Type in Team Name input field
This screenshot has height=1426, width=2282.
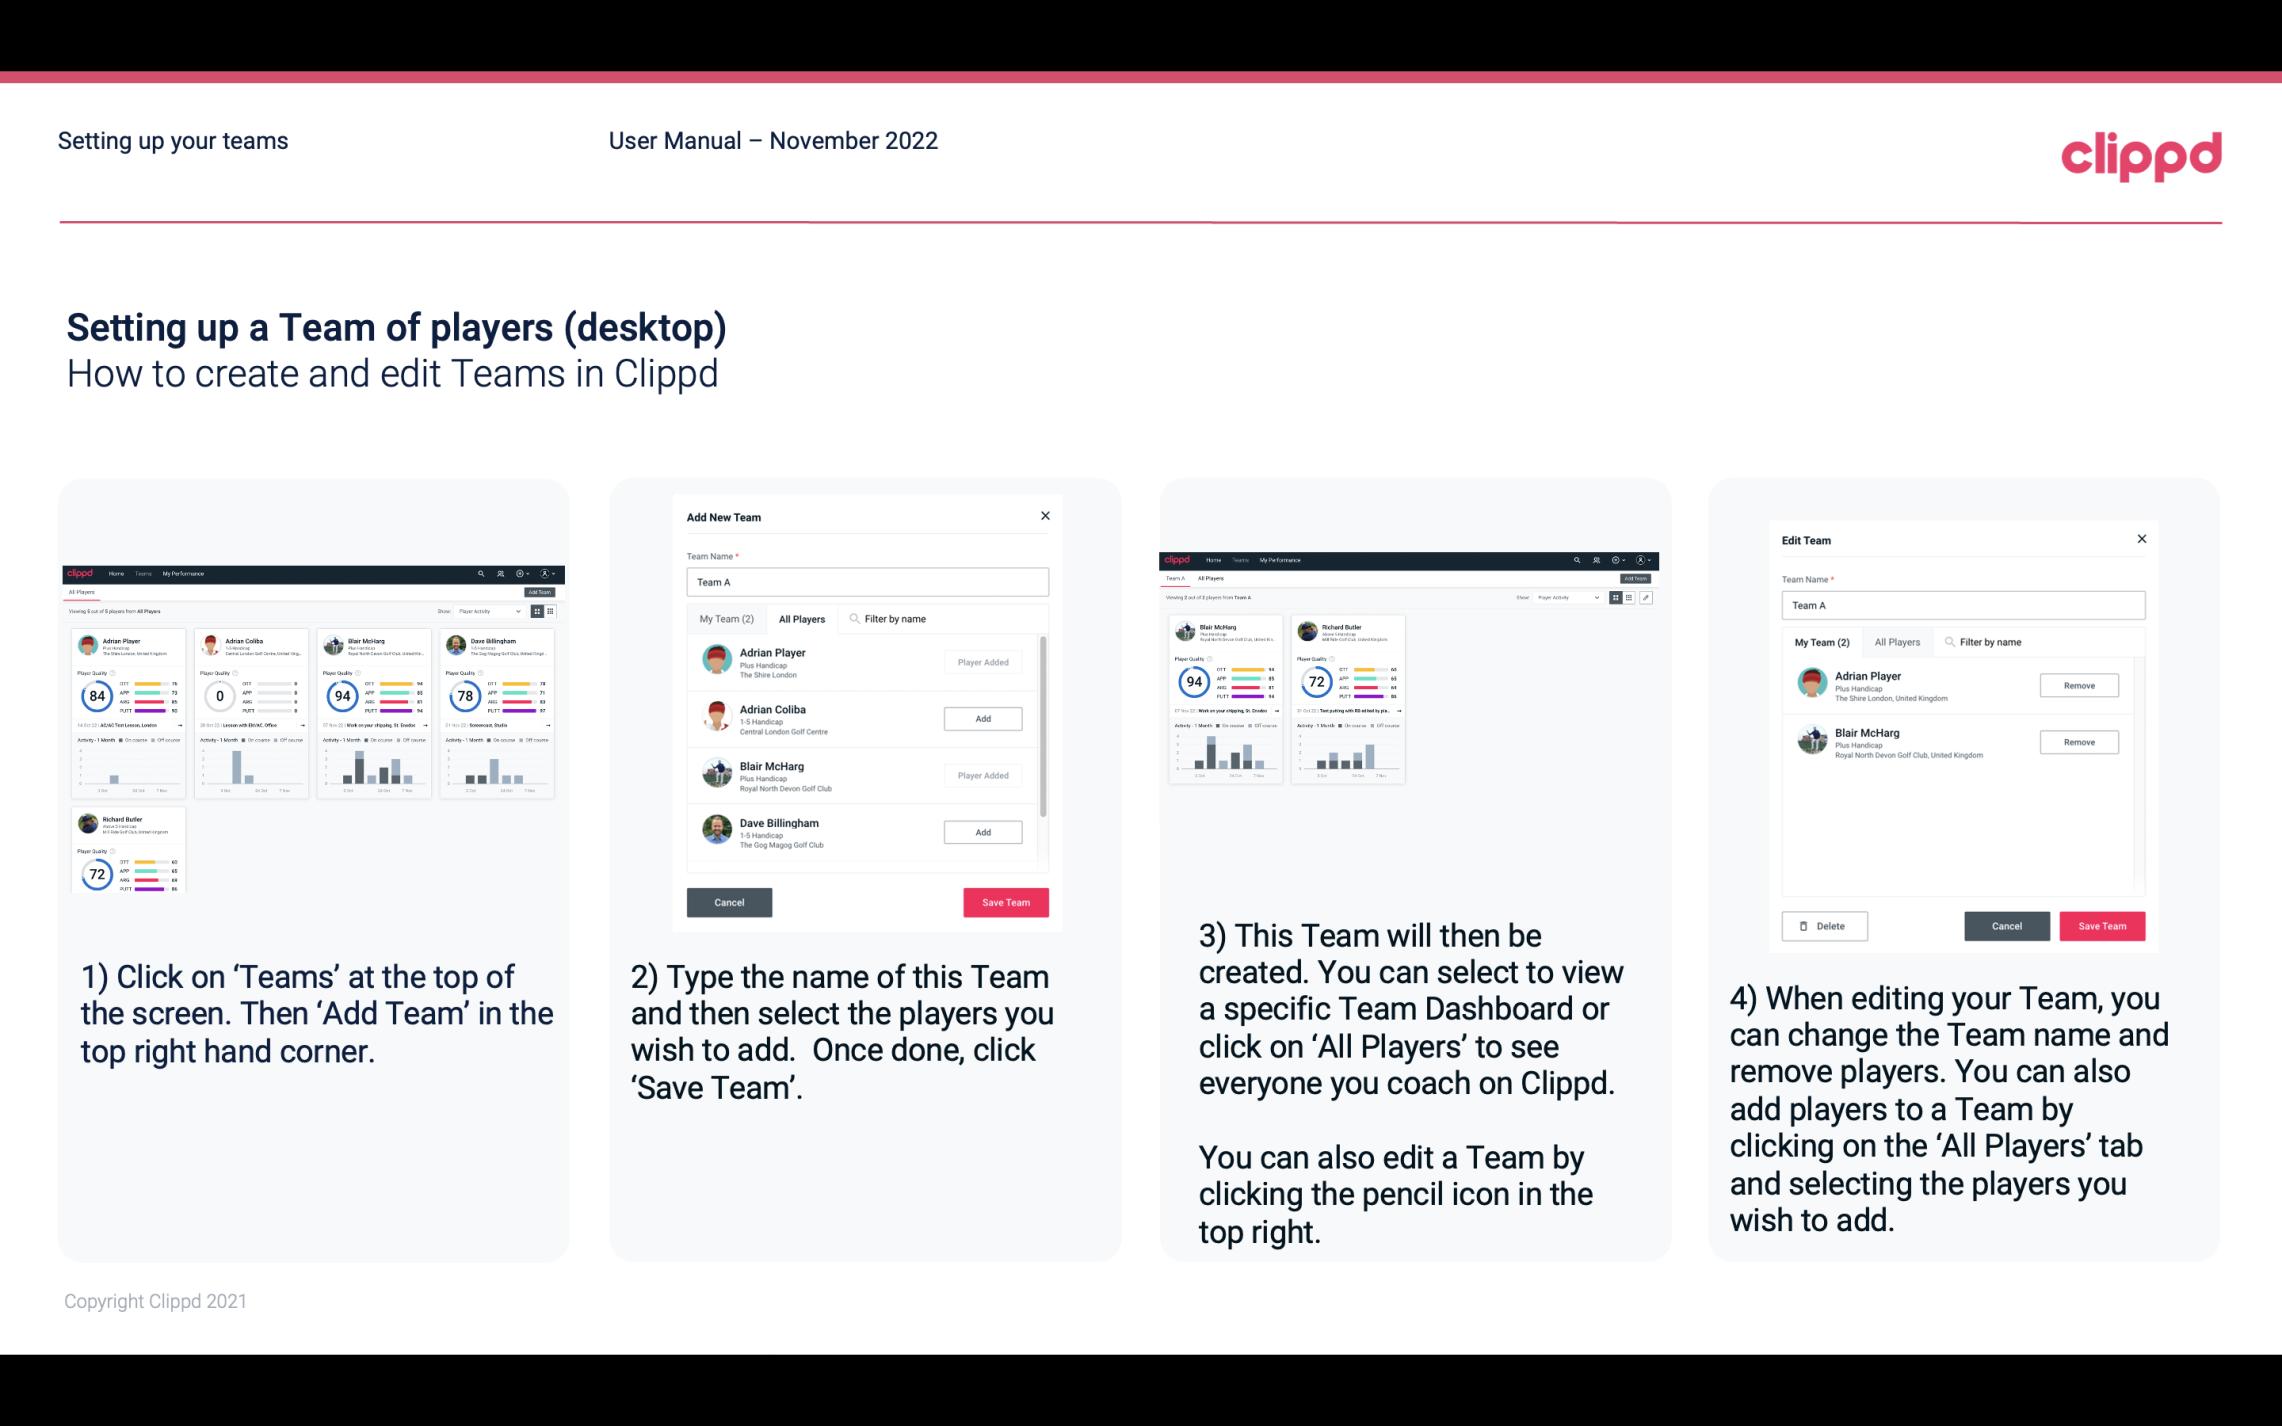click(867, 582)
